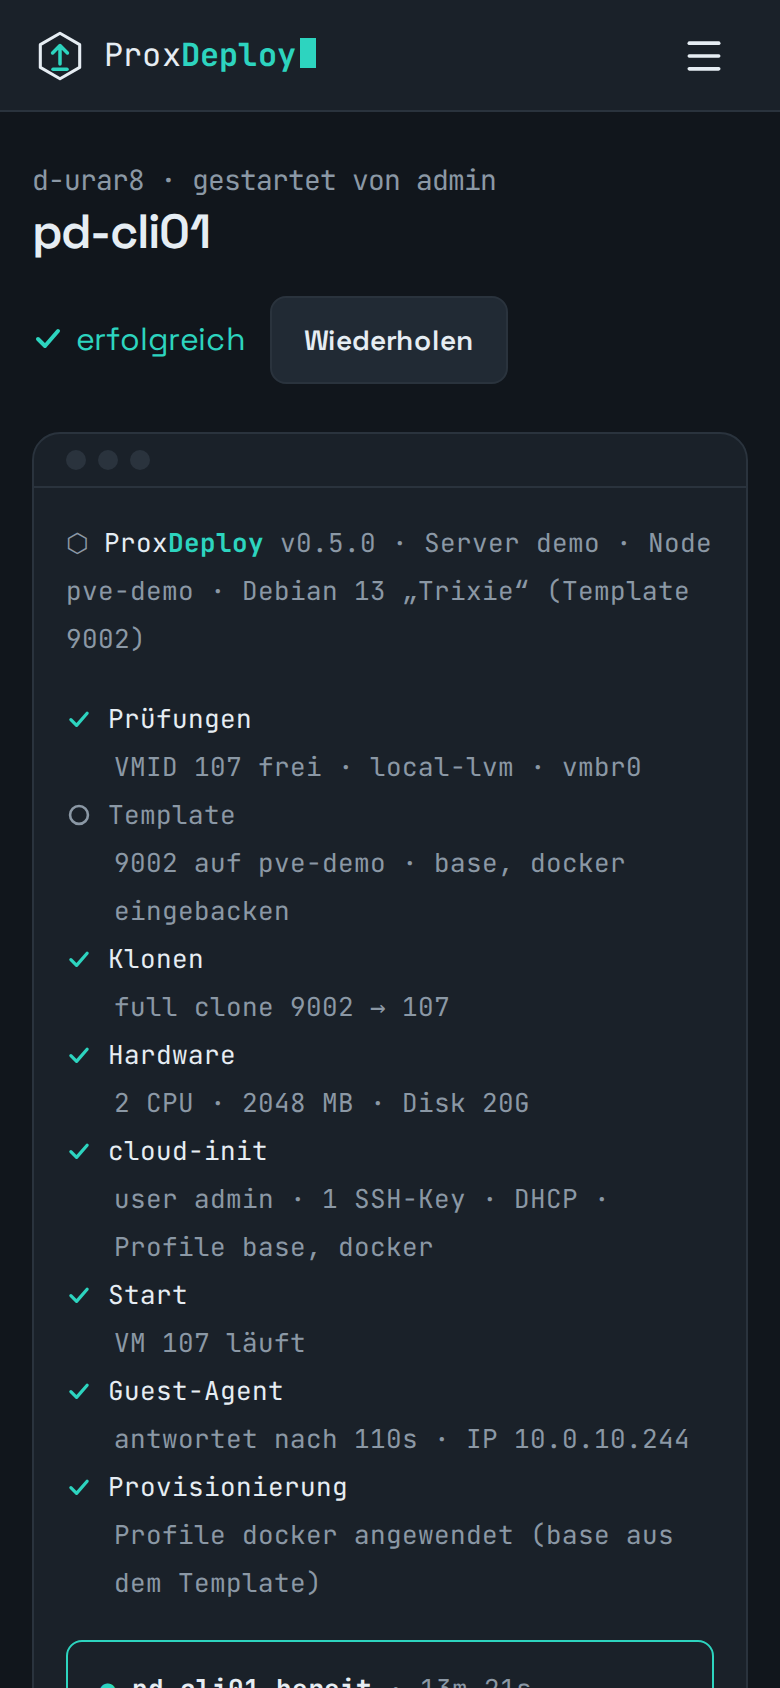
Task: Click the checkmark next to Start step
Action: tap(79, 1295)
